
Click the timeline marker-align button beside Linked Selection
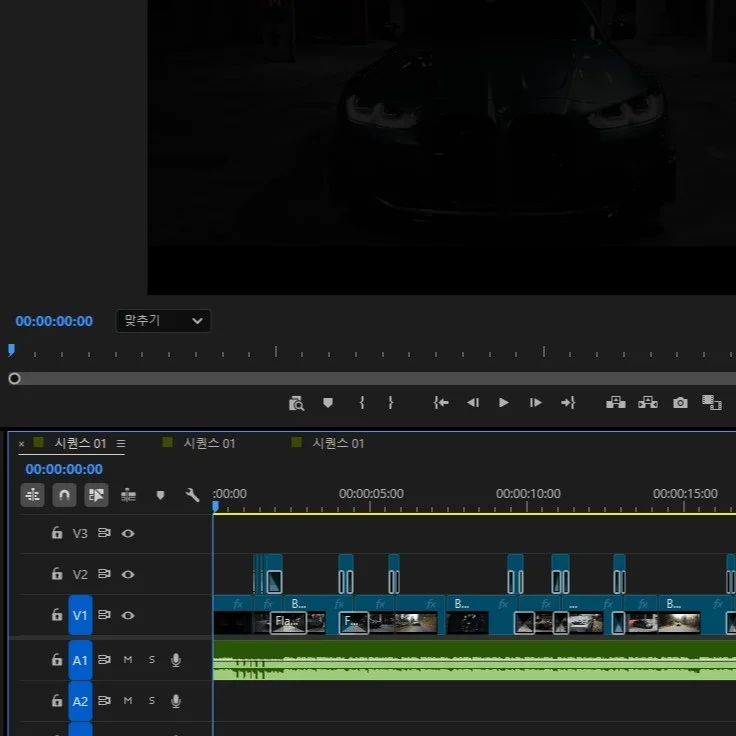pos(128,495)
